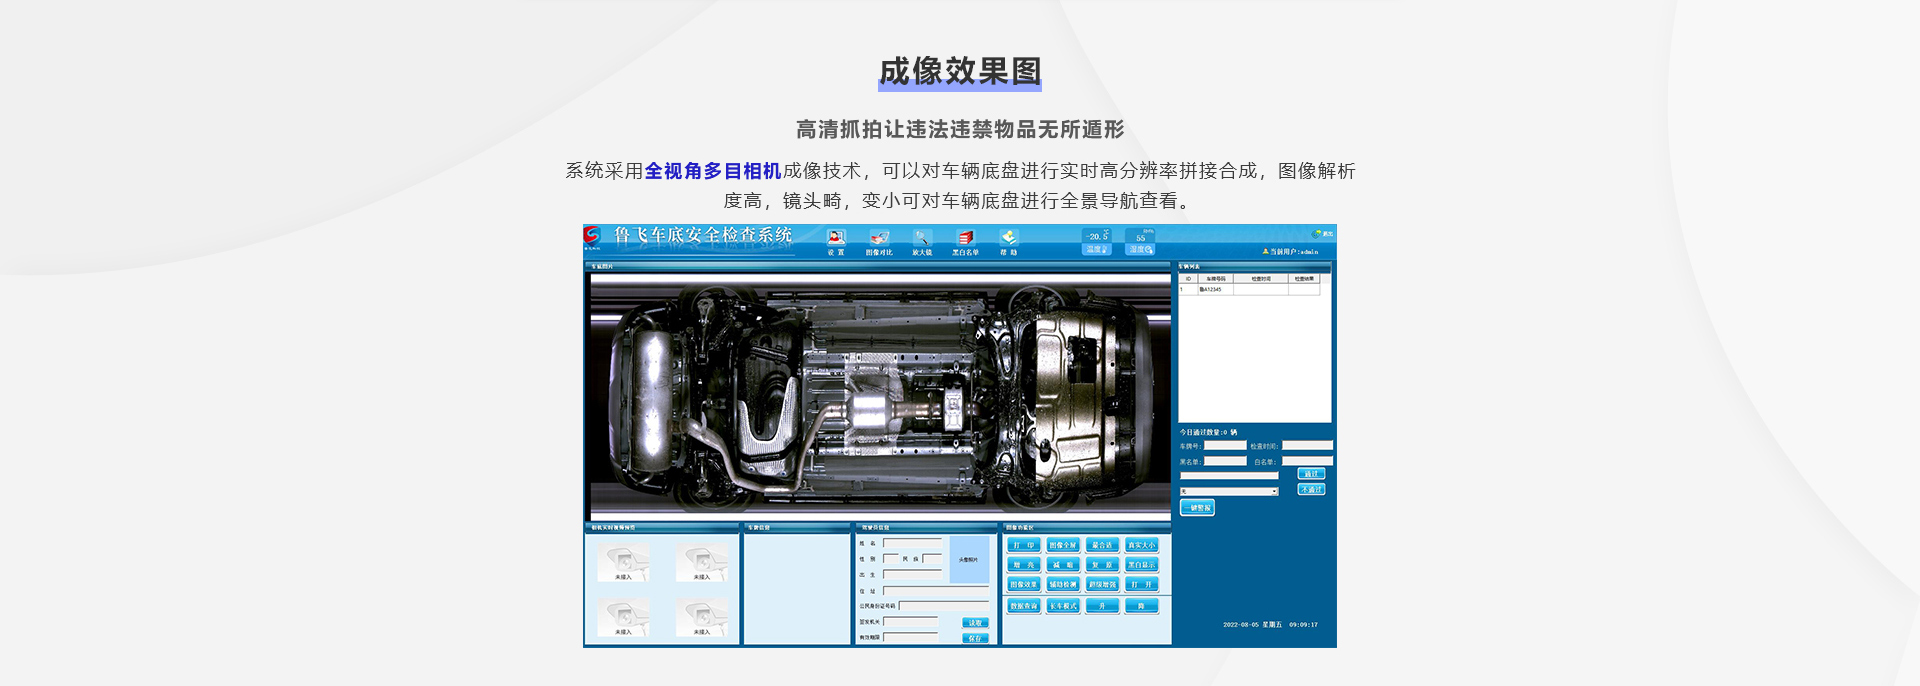Click the 增亮 brighten button
The image size is (1920, 686).
coord(1024,565)
